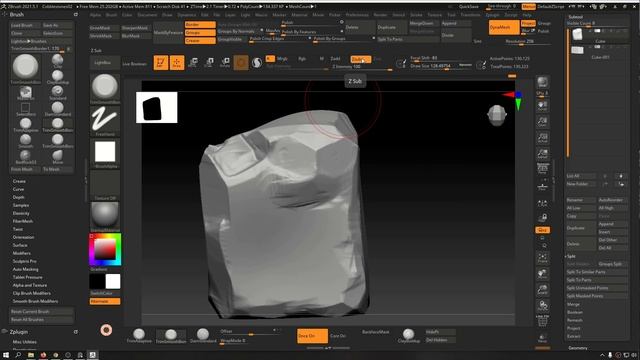Image resolution: width=640 pixels, height=360 pixels.
Task: Click the Alternate button
Action: [x=105, y=301]
